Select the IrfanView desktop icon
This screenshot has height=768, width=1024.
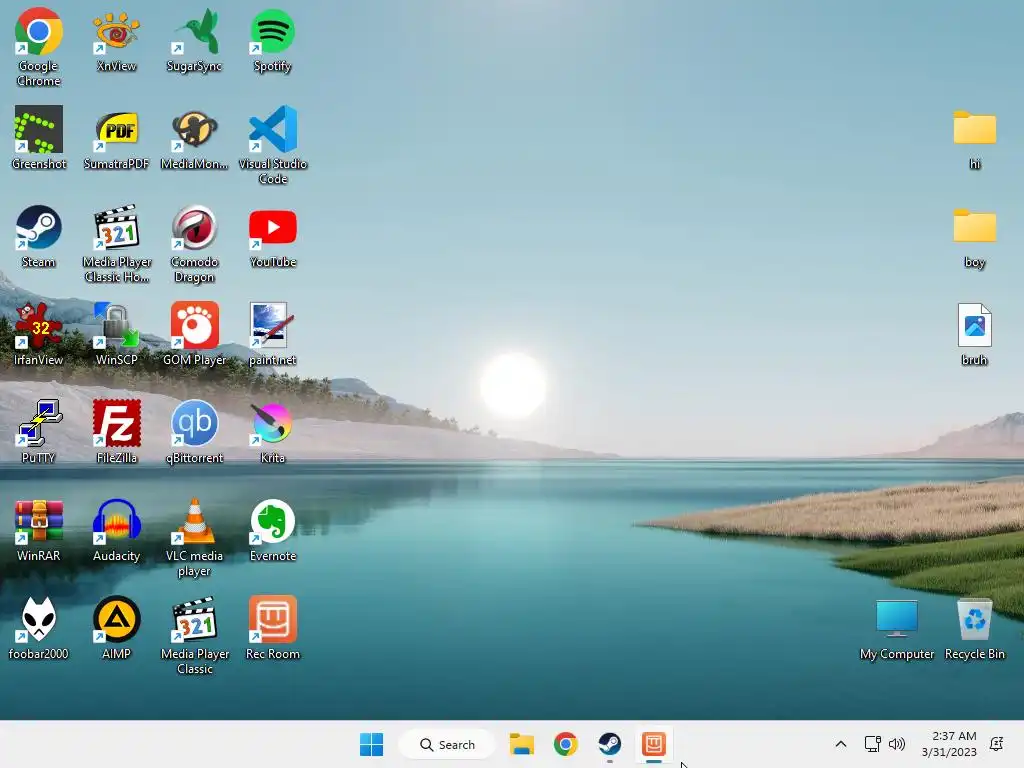click(x=39, y=334)
